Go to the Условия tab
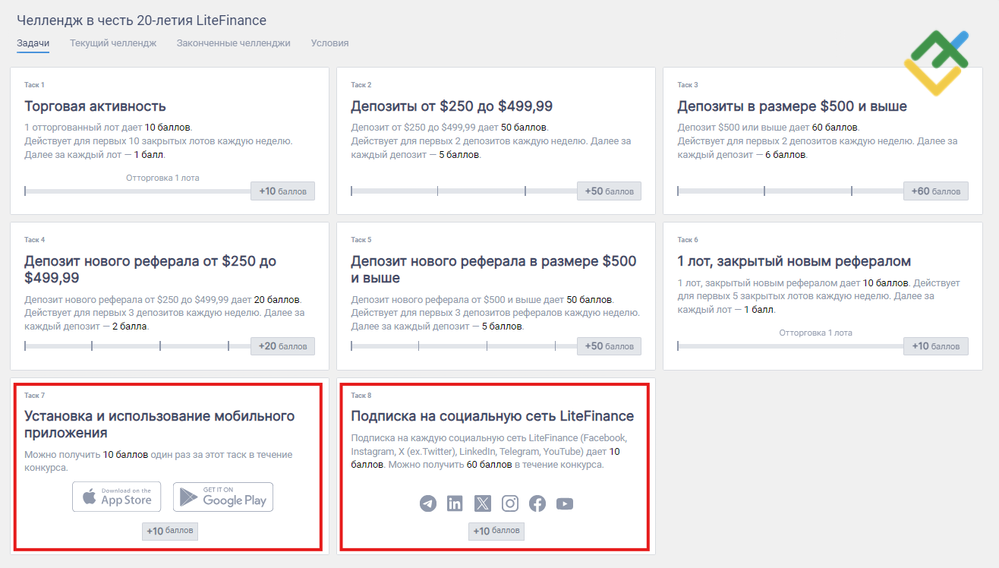The width and height of the screenshot is (999, 568). point(329,43)
